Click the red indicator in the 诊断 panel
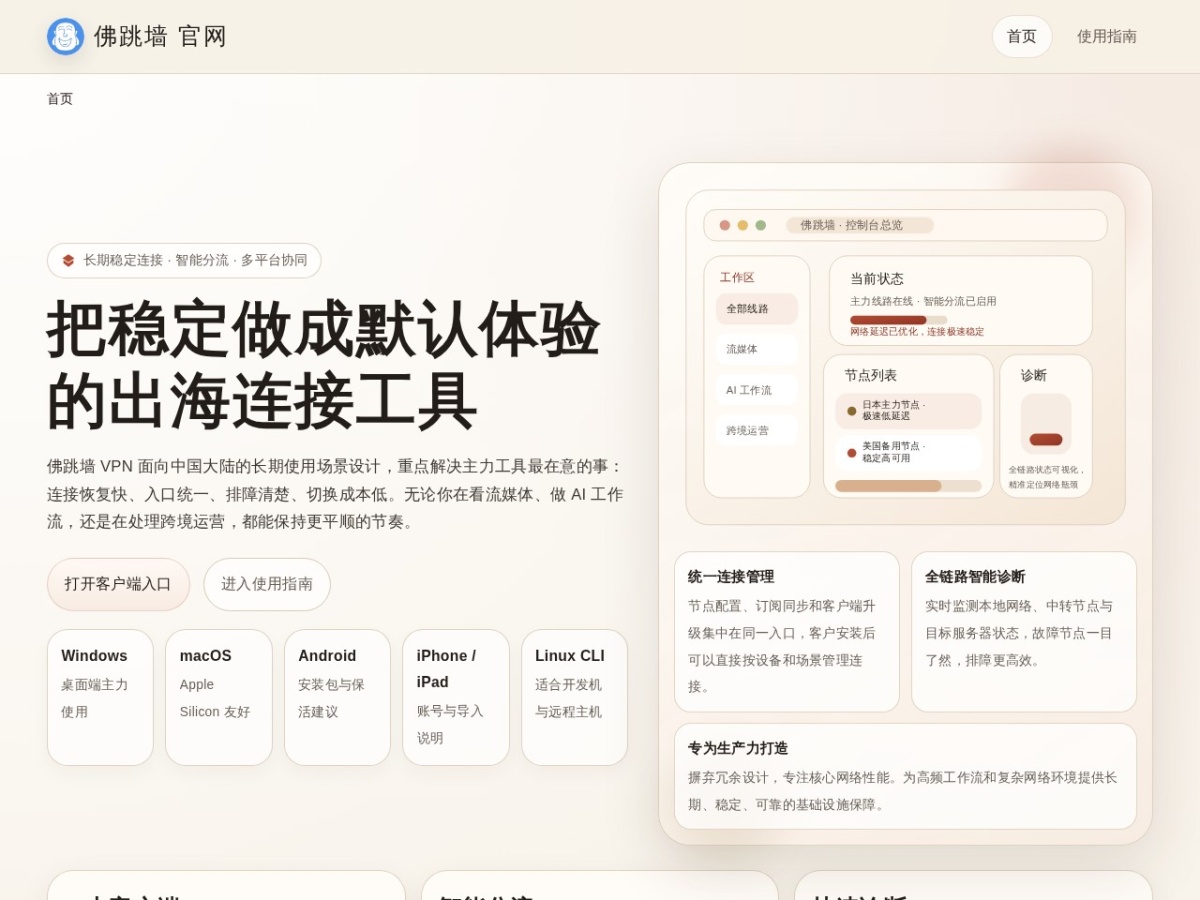The image size is (1200, 900). [1046, 439]
